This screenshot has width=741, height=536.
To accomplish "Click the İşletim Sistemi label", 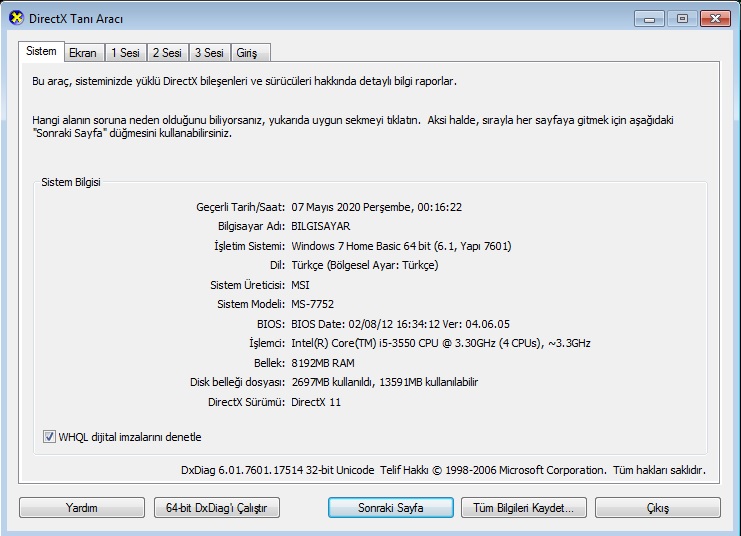I will click(x=250, y=246).
